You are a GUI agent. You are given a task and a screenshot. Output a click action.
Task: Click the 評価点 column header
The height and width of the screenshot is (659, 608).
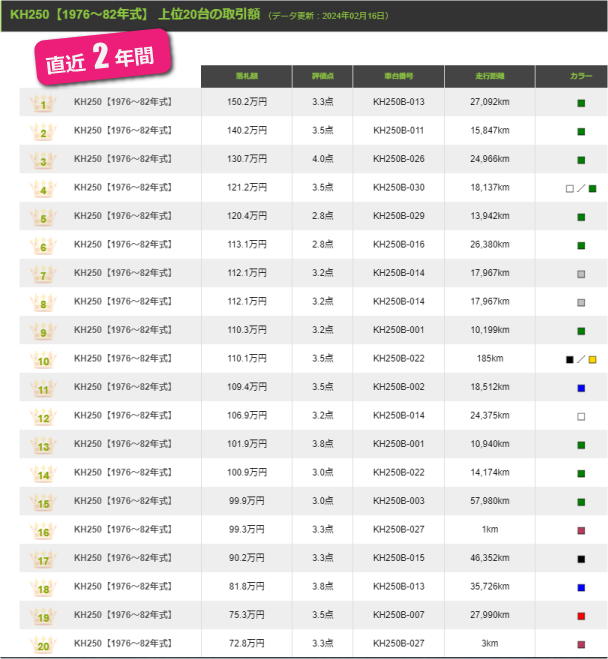(x=322, y=77)
